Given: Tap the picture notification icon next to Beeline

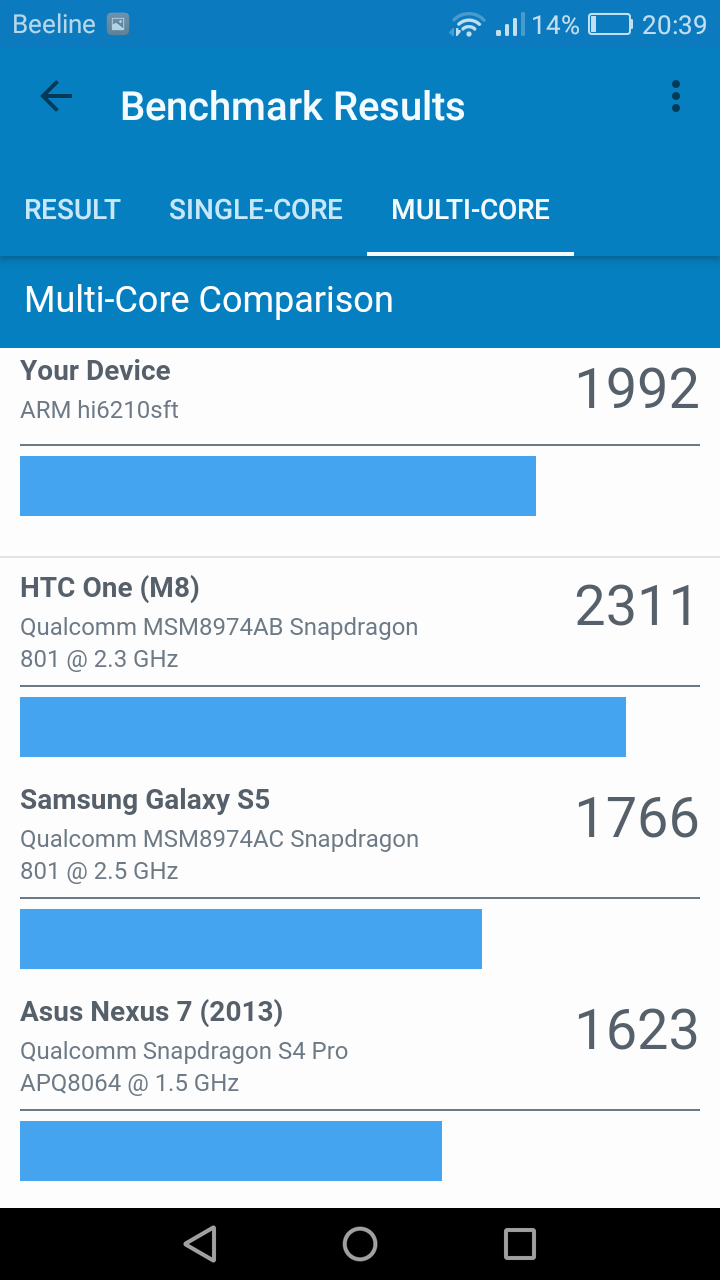Looking at the screenshot, I should (118, 25).
